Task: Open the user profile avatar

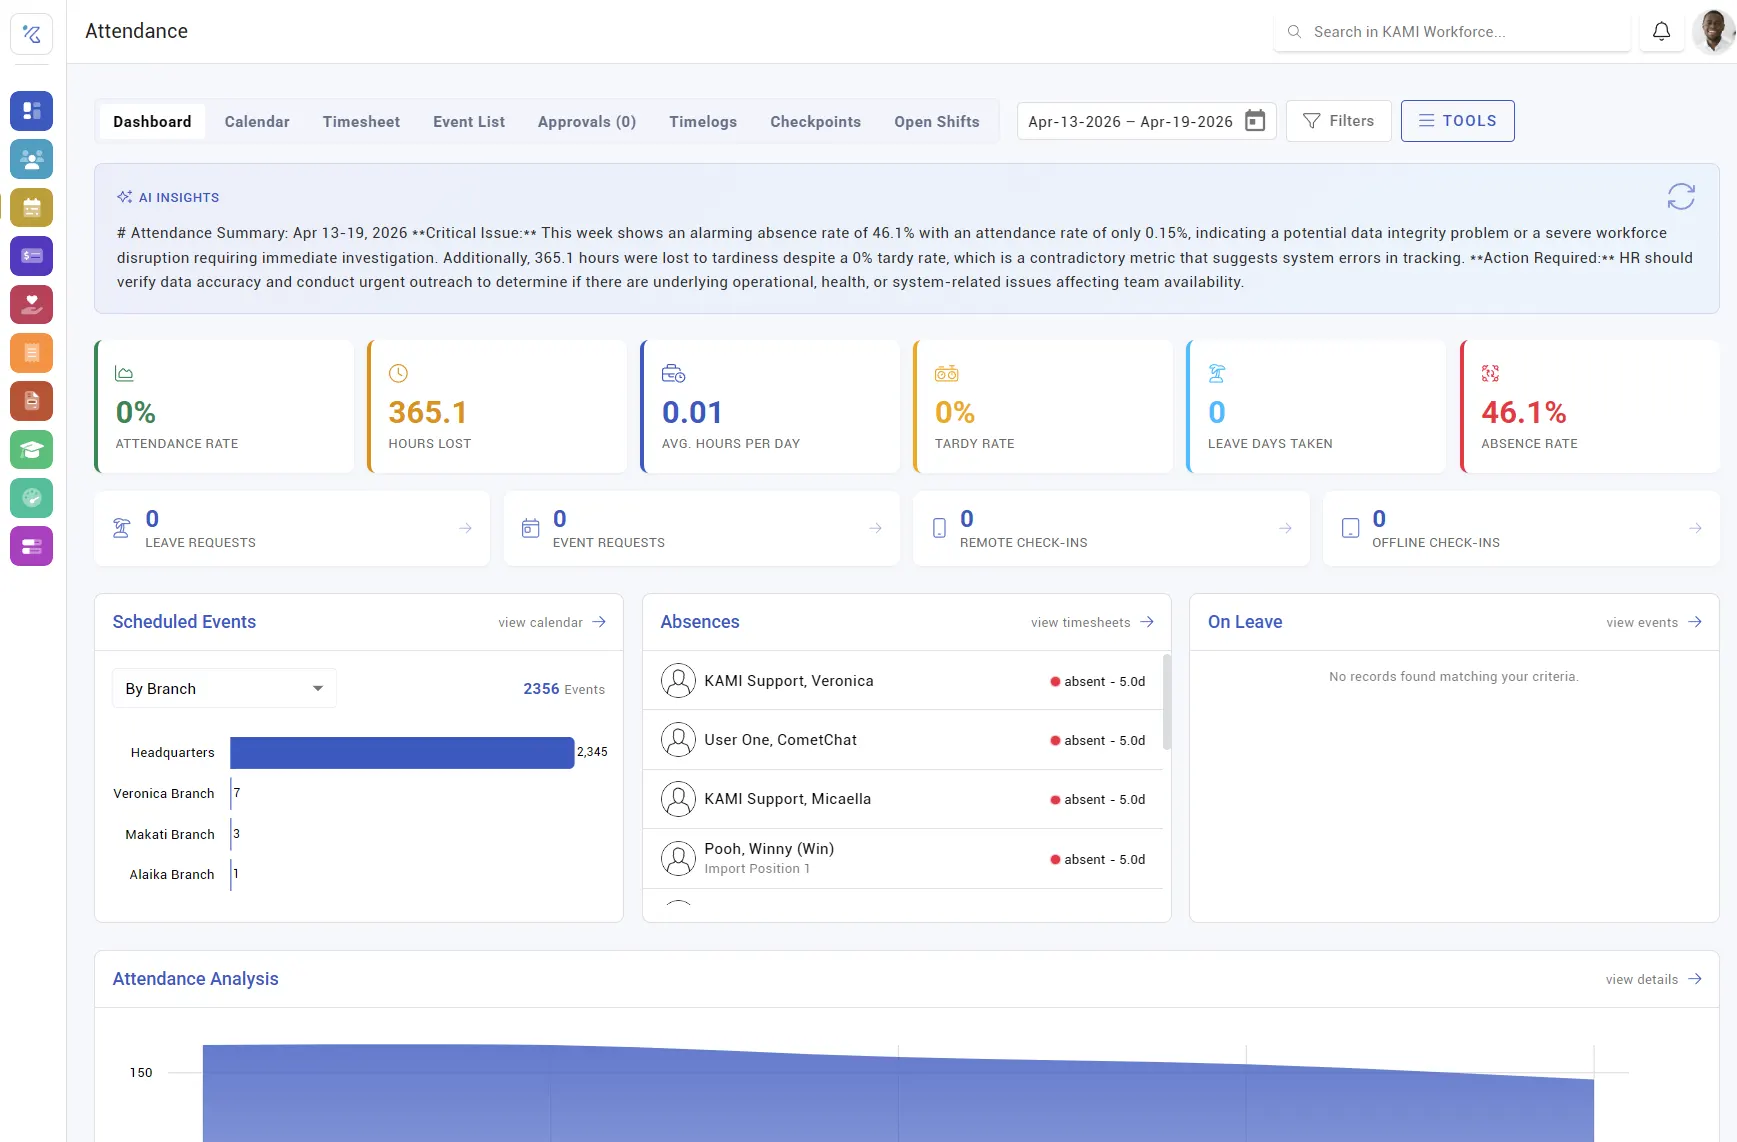Action: [1713, 32]
